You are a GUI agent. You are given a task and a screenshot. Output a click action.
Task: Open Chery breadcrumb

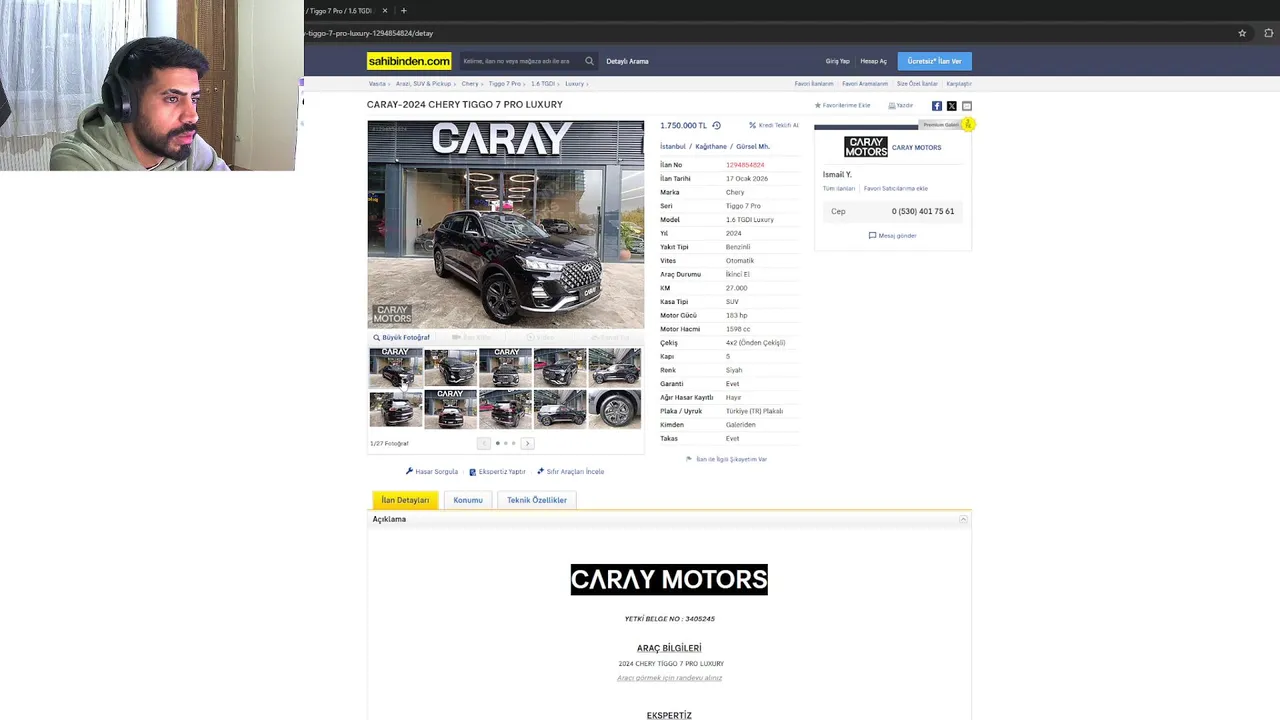469,84
